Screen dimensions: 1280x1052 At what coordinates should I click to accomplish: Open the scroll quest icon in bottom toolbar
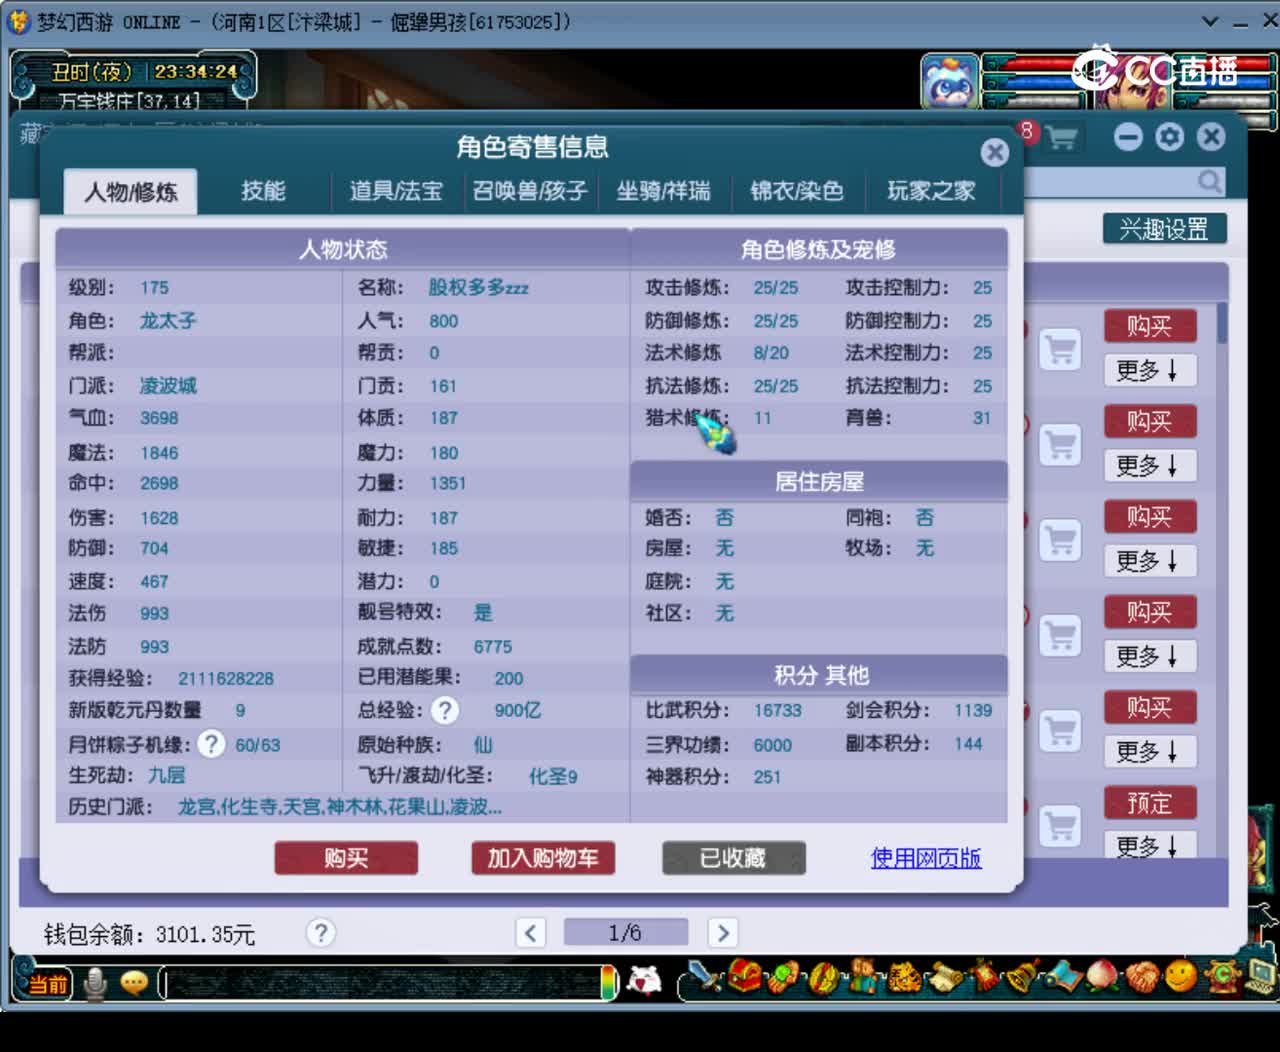944,977
